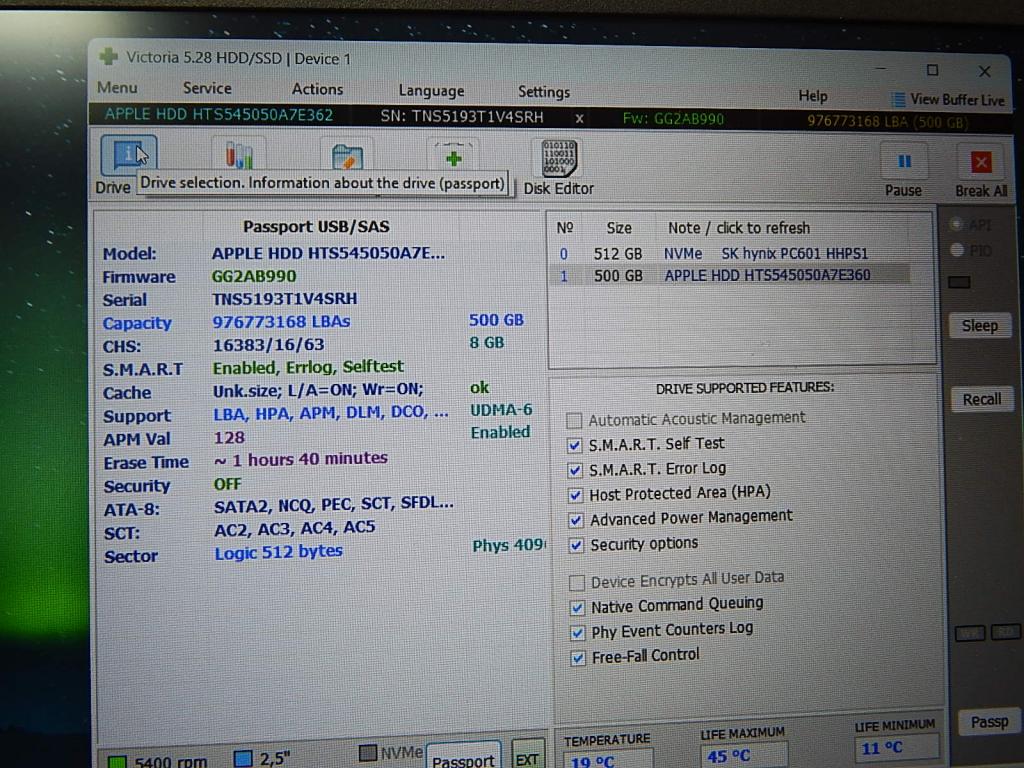Click the Victoria green cross title icon

[x=108, y=57]
